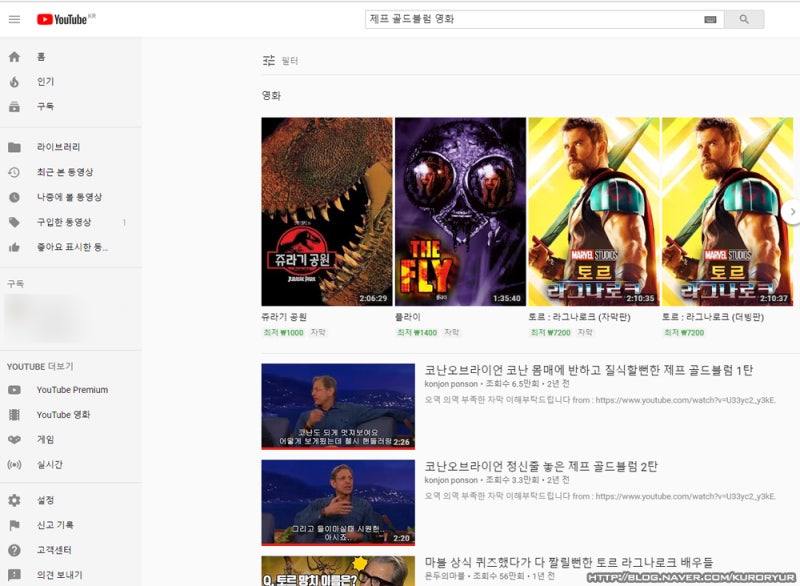Click the 쥬라기 공원 movie title
Viewport: 800px width, 586px height.
pyautogui.click(x=284, y=317)
